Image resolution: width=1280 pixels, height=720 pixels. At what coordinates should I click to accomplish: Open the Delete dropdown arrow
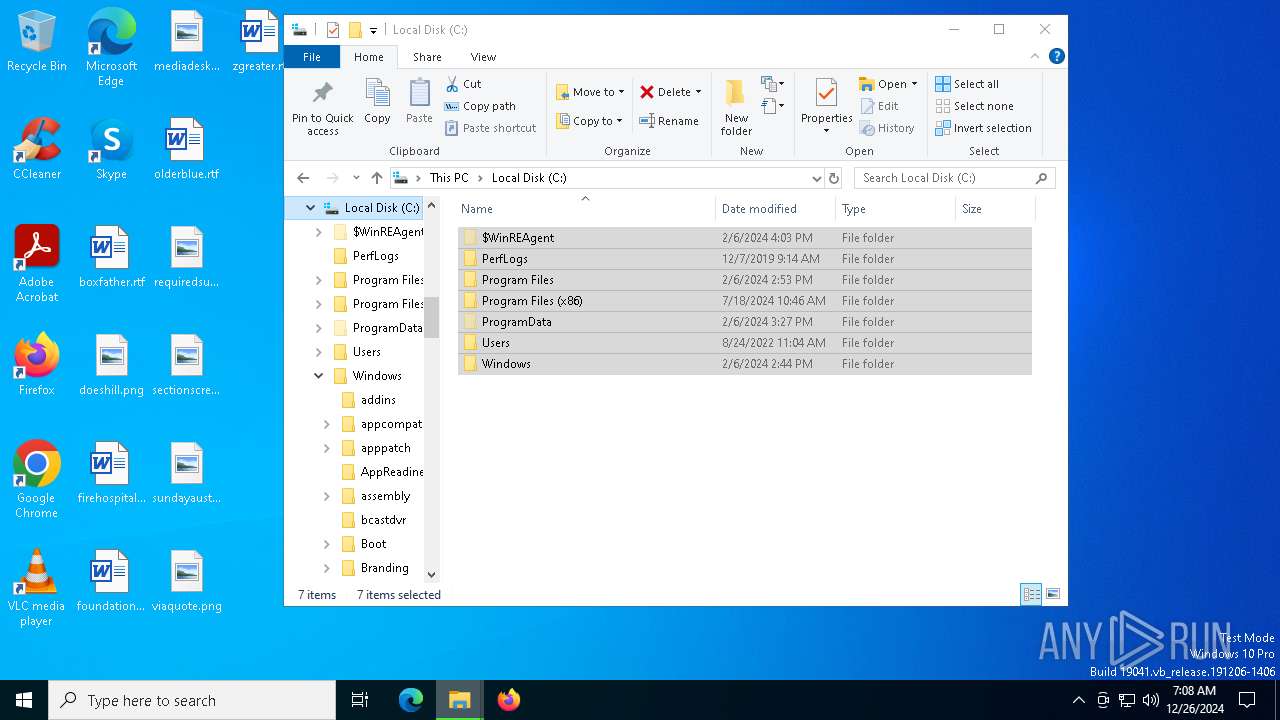(x=698, y=92)
